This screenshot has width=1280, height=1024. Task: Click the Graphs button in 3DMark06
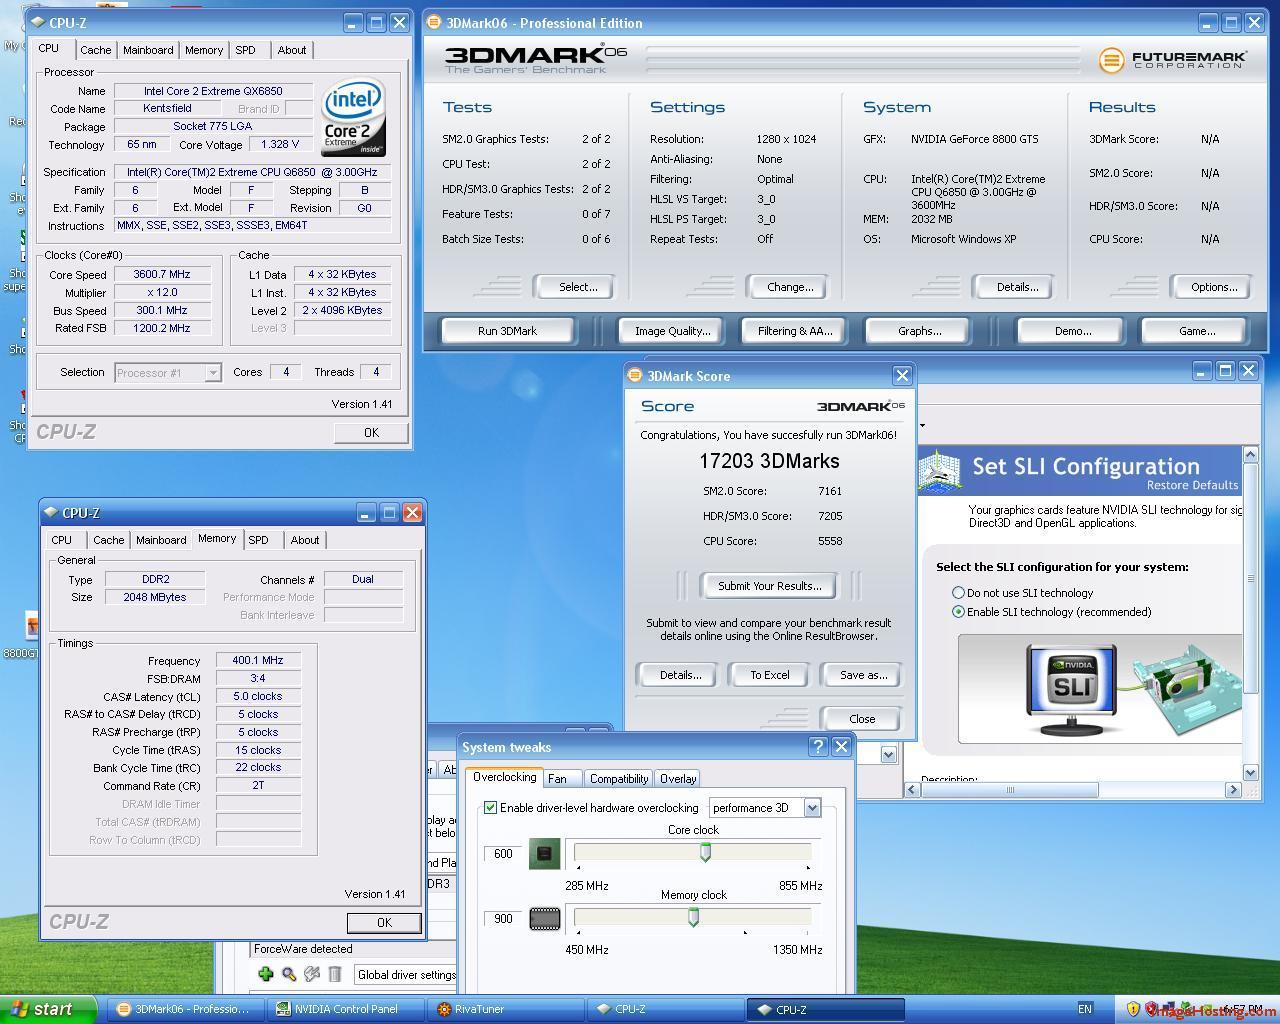pos(919,331)
